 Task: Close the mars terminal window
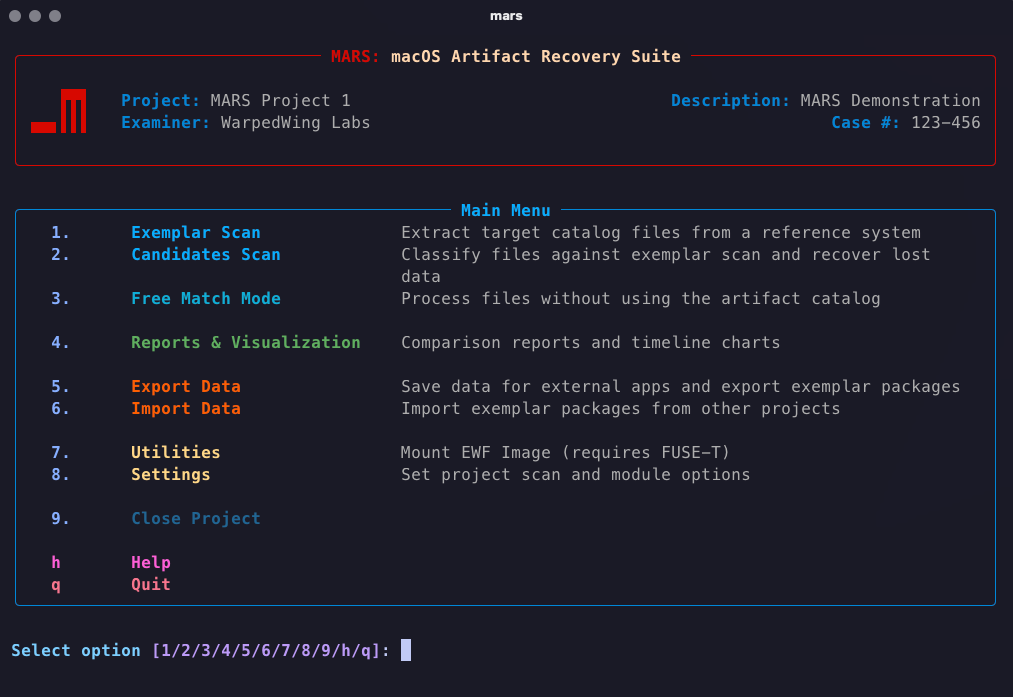click(15, 16)
